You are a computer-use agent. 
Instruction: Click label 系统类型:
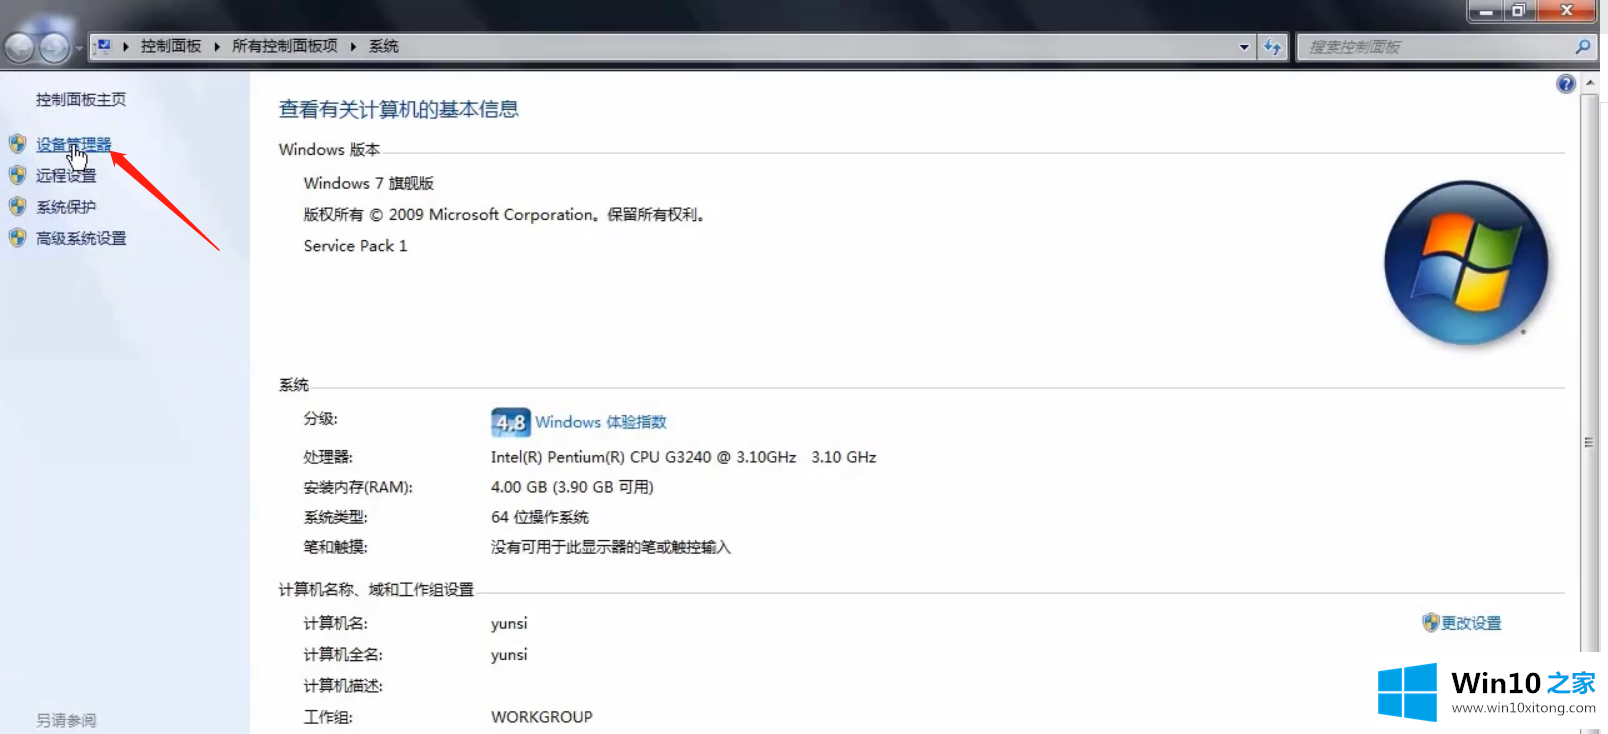(336, 517)
